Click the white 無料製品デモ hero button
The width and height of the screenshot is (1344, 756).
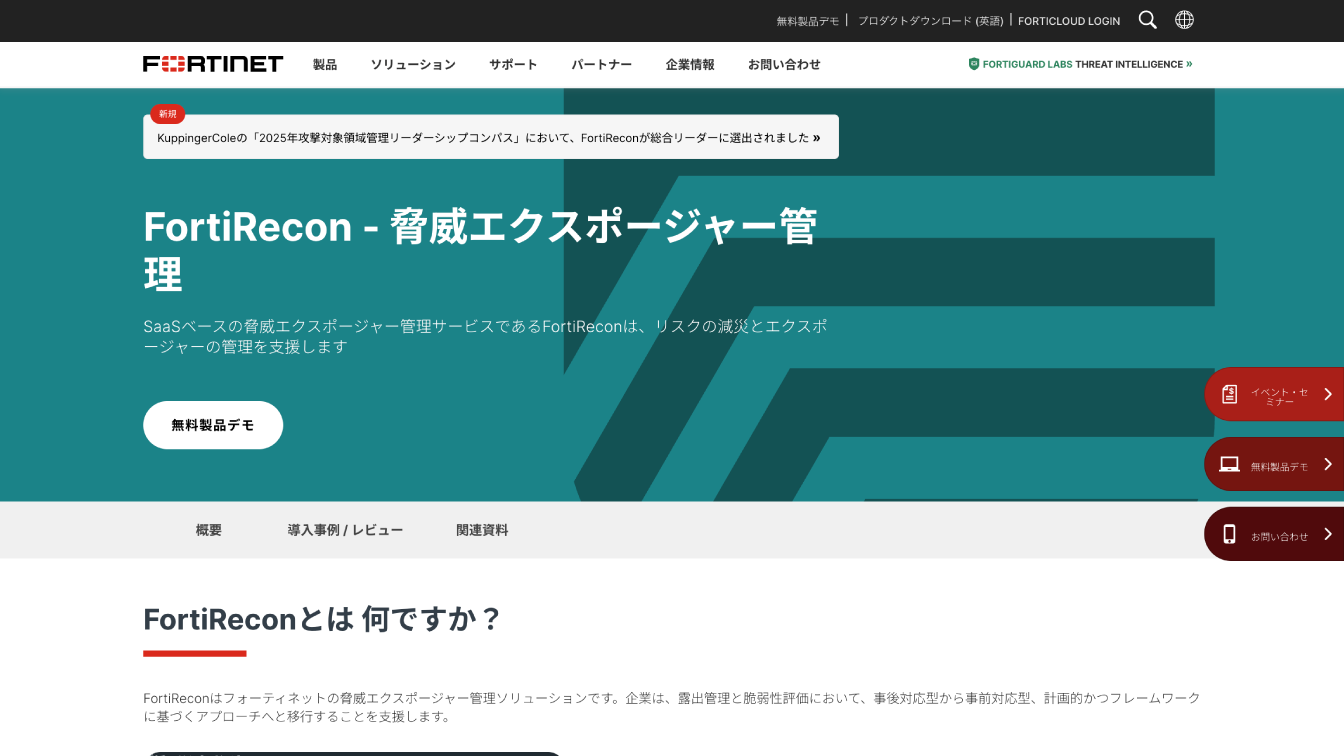[x=213, y=425]
